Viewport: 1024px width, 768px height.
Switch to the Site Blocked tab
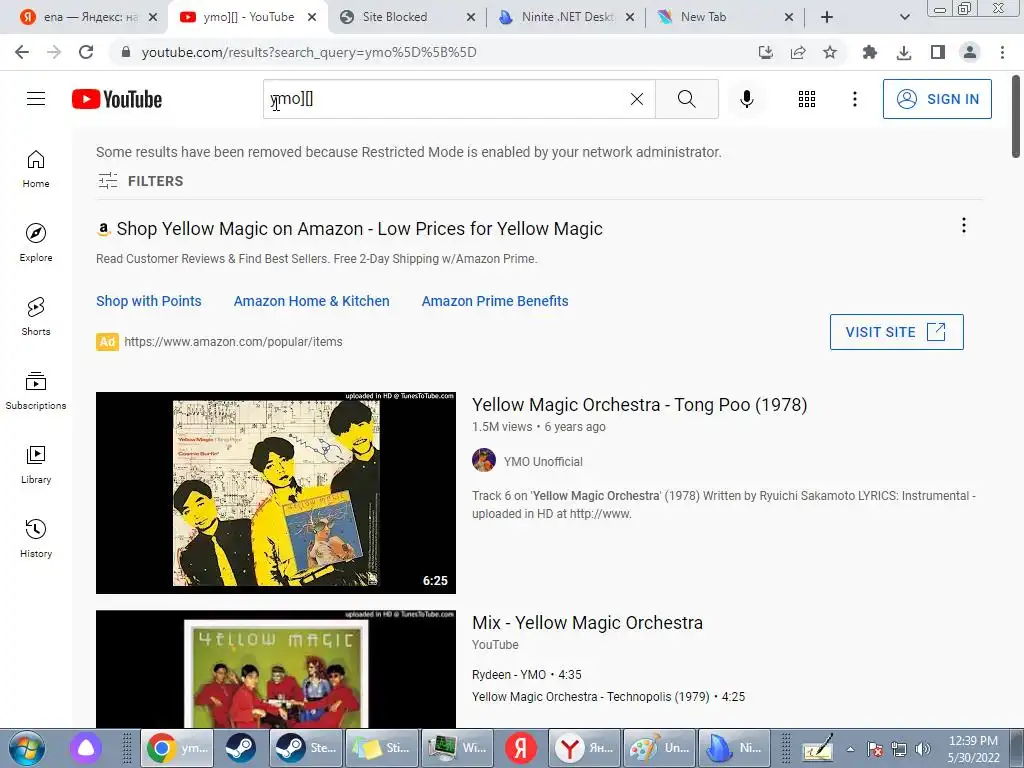405,17
